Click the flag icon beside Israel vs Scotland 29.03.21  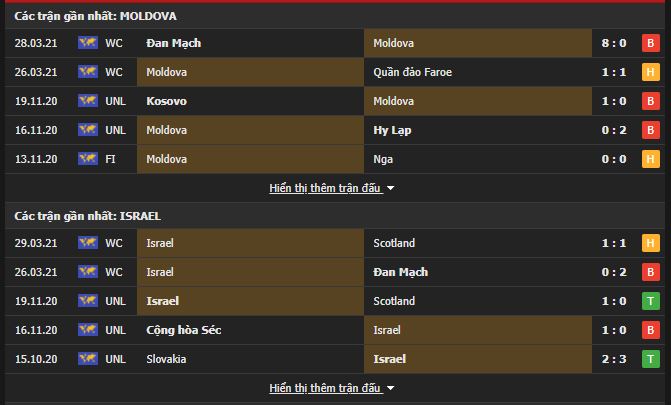87,243
